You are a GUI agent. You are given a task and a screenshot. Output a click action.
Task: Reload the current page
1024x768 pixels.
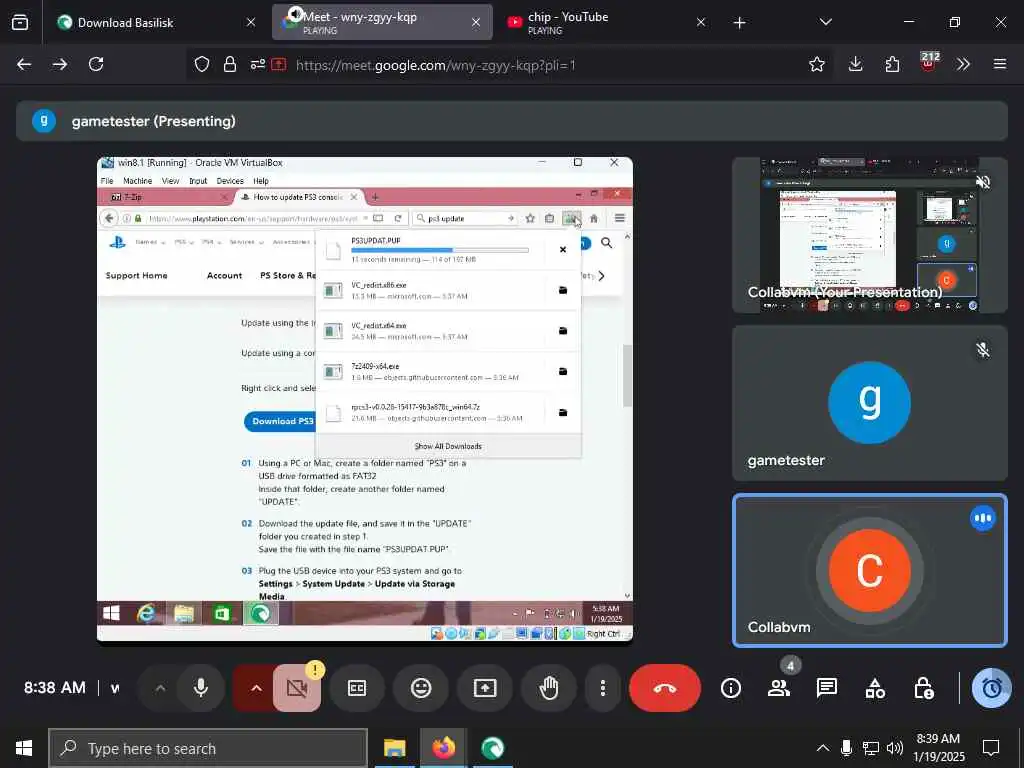click(x=96, y=64)
